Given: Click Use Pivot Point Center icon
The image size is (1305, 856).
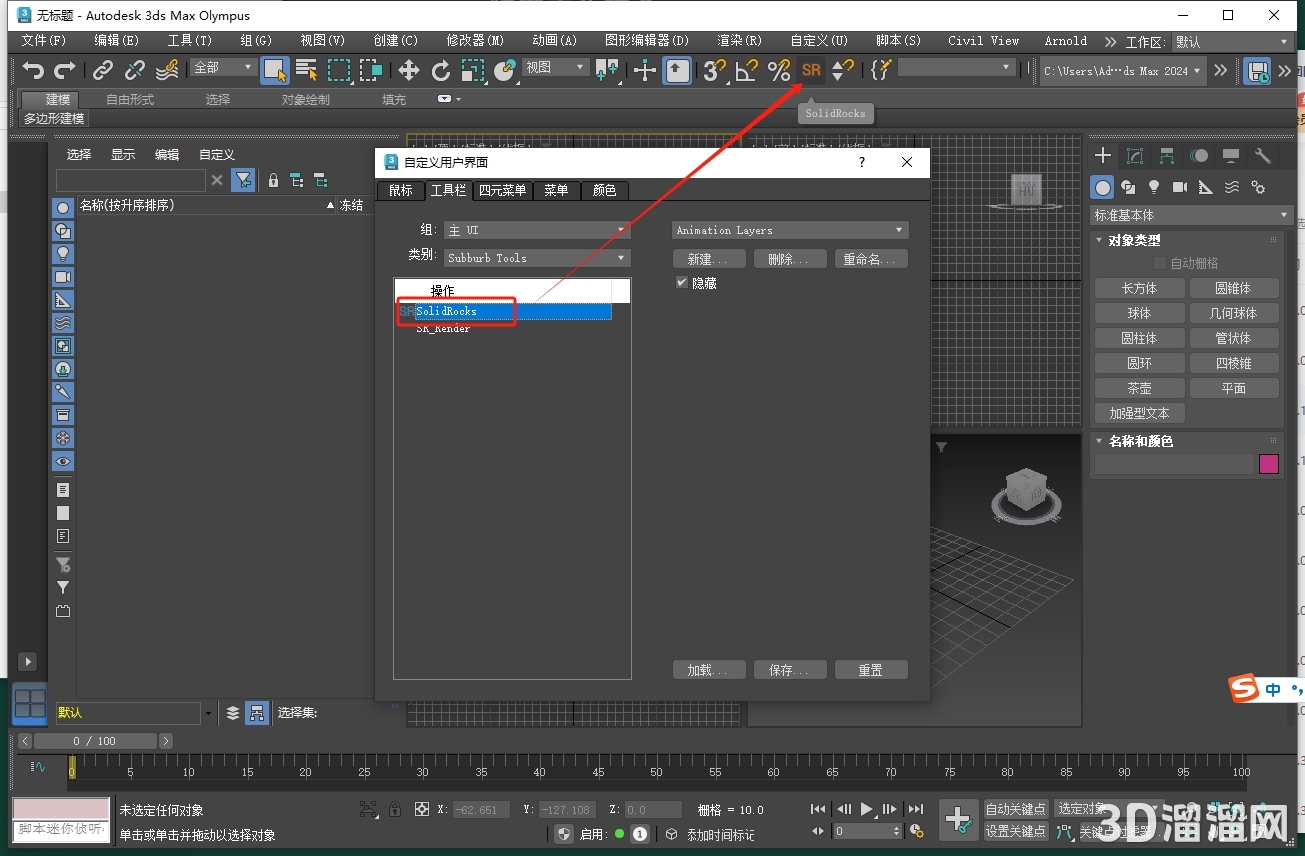Looking at the screenshot, I should click(x=607, y=70).
